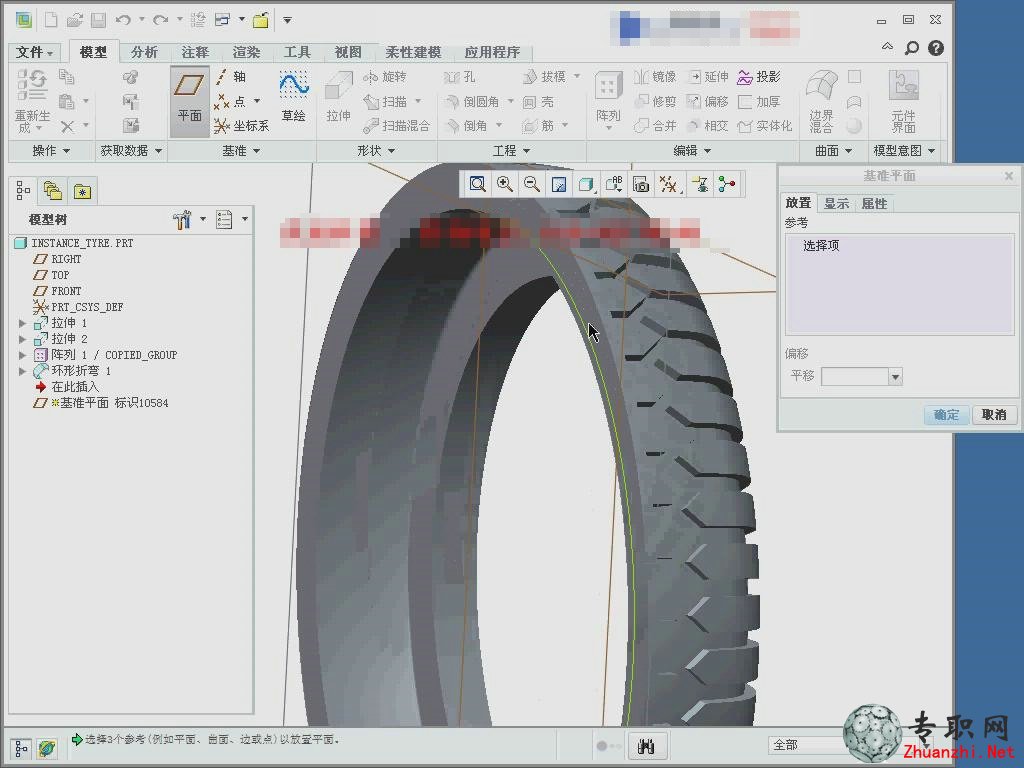1024x768 pixels.
Task: Open the 显示 tab in datum plane dialog
Action: pos(837,203)
